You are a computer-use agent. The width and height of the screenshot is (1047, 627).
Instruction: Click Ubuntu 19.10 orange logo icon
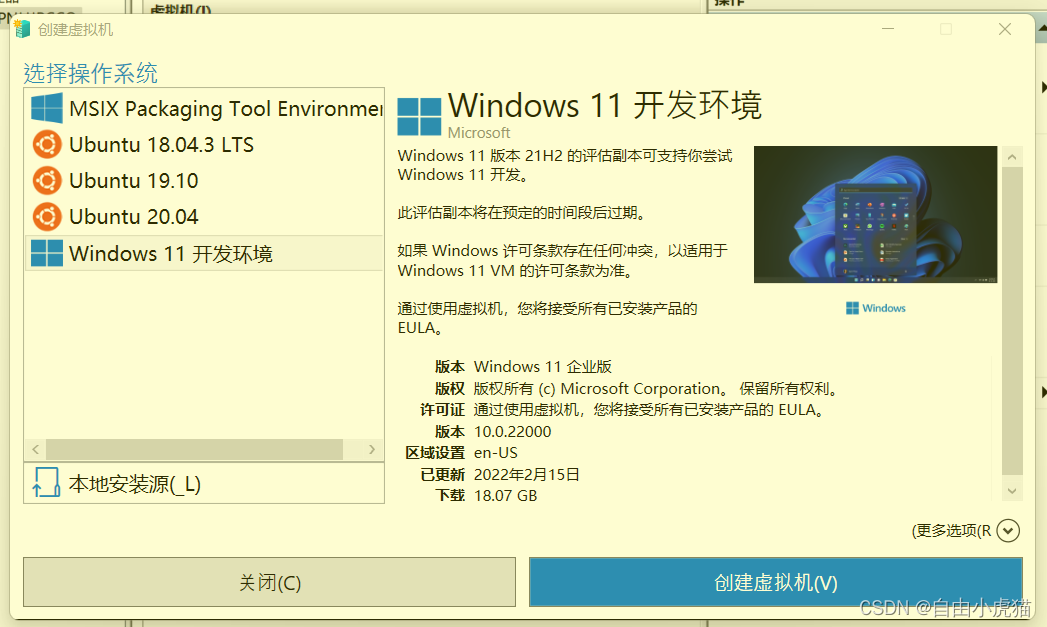[x=47, y=180]
